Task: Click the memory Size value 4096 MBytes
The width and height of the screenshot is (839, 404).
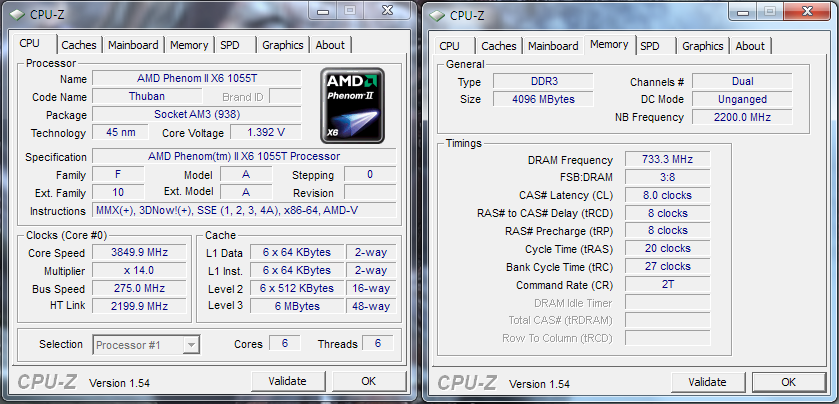Action: pos(543,99)
